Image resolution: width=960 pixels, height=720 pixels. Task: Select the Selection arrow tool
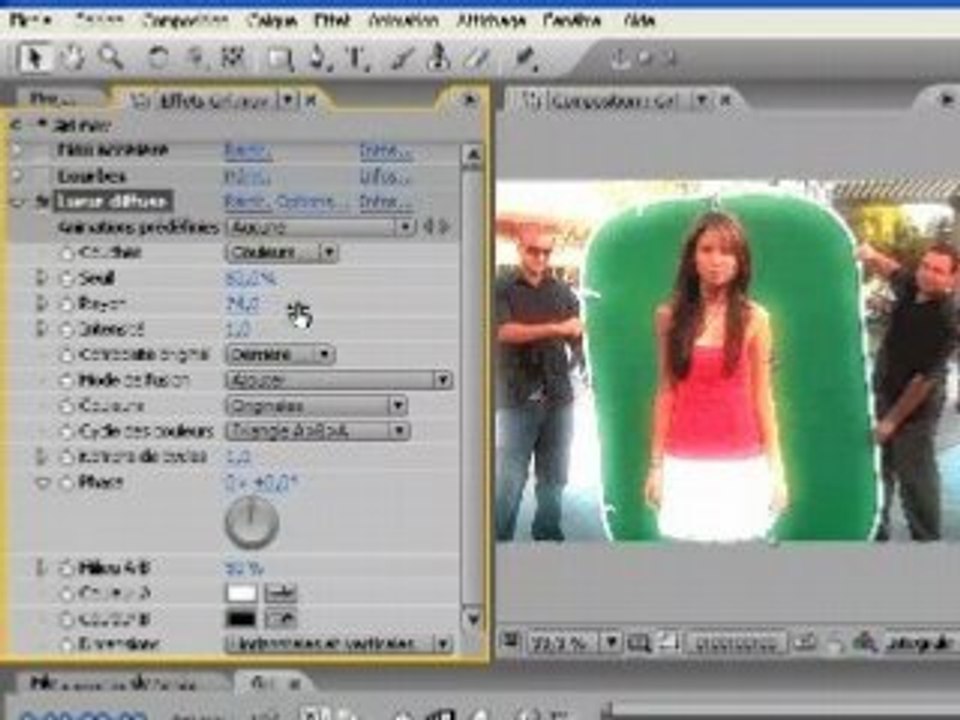coord(34,59)
